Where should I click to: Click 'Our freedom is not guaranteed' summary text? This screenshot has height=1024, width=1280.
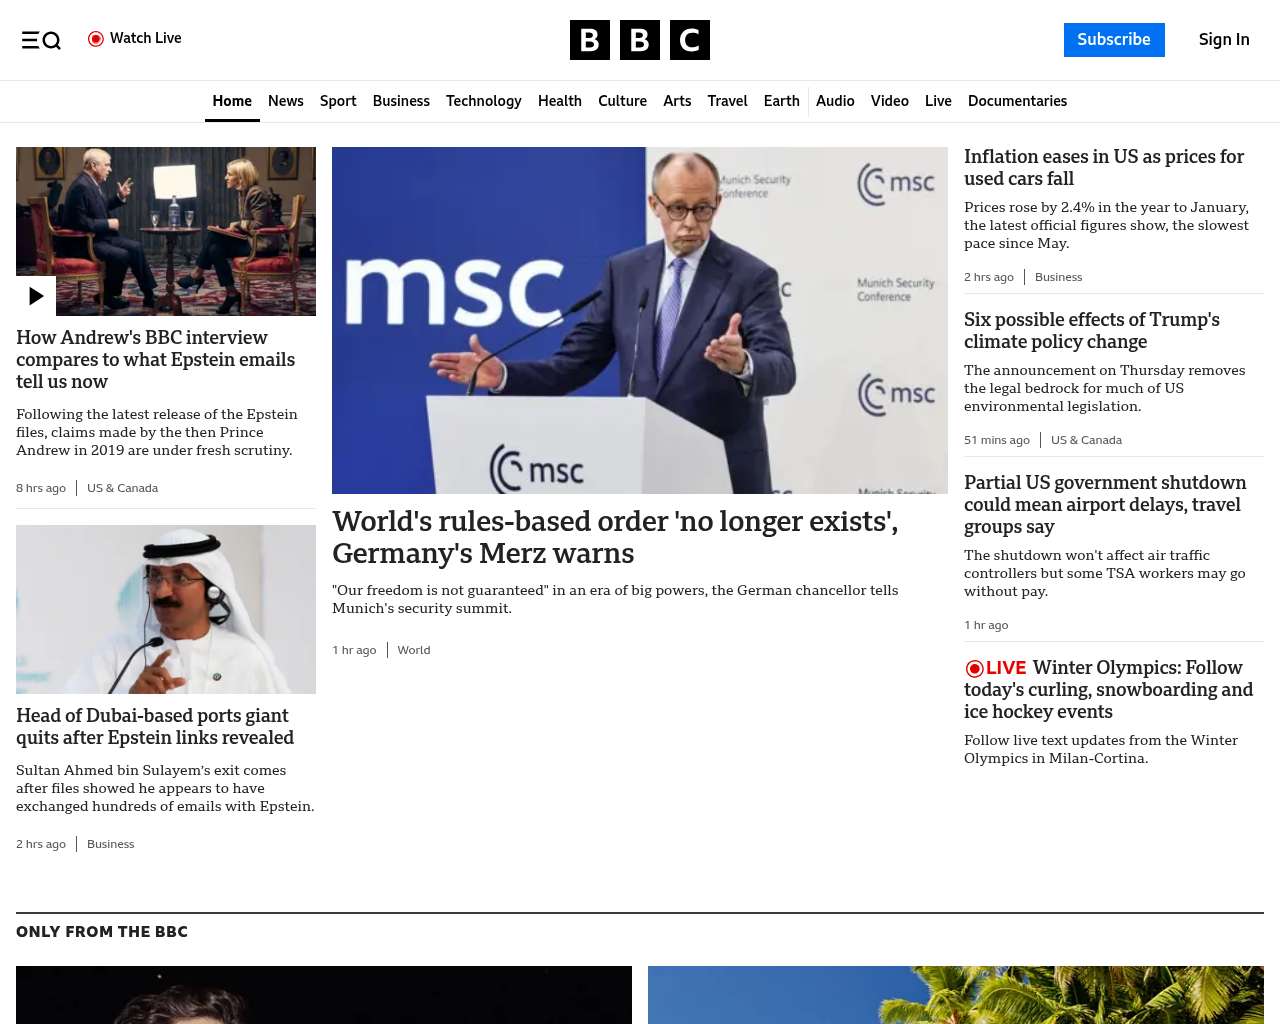pos(615,599)
